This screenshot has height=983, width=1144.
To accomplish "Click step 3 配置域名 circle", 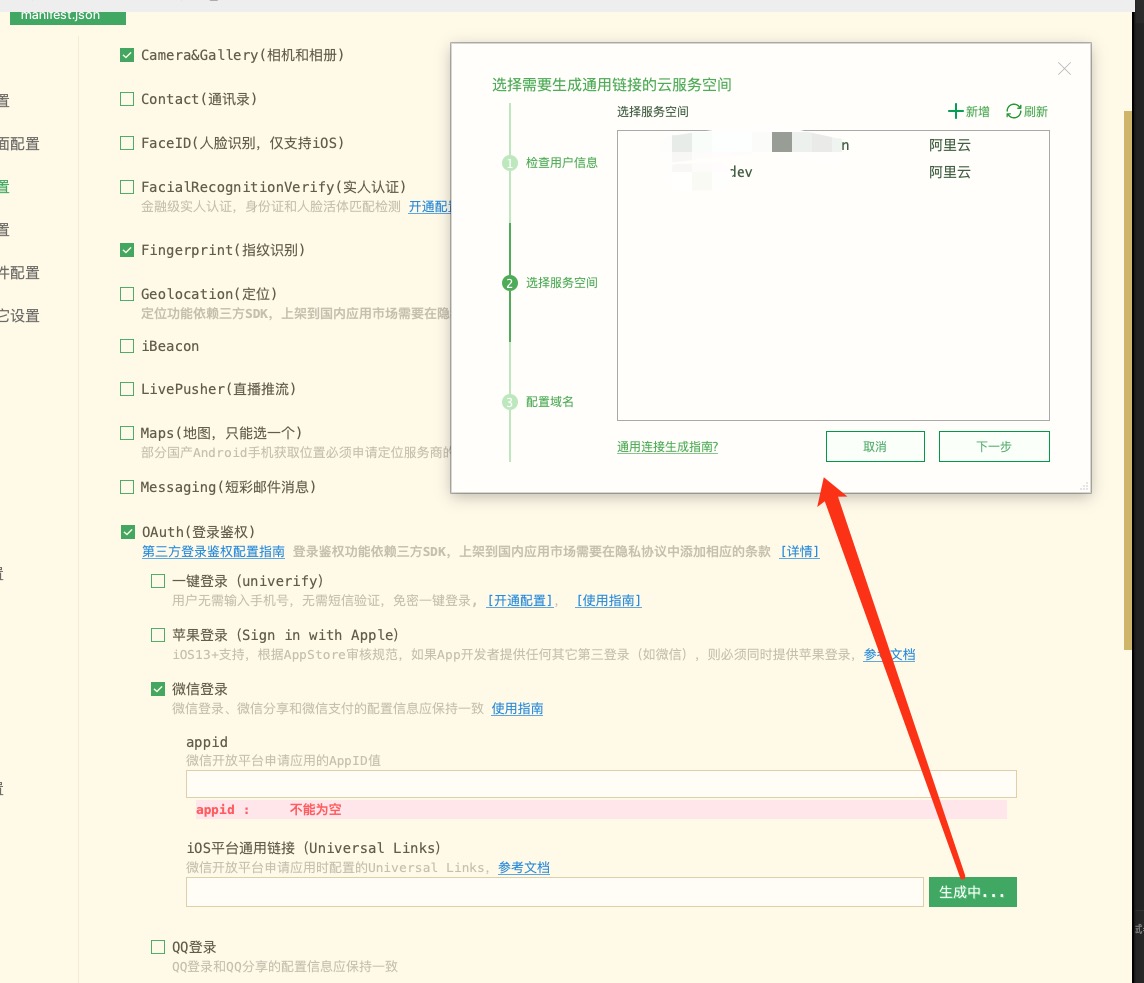I will tap(510, 402).
